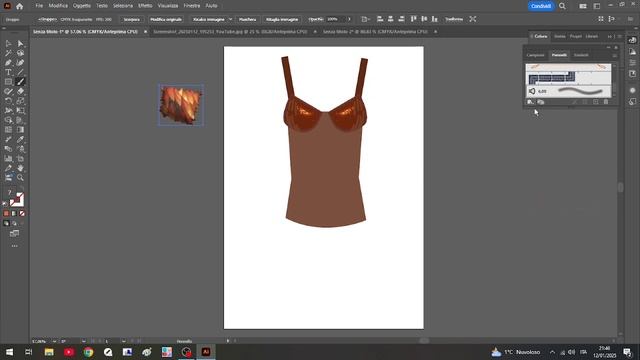Delete brush with the trash icon
Image resolution: width=640 pixels, height=360 pixels.
pos(606,102)
